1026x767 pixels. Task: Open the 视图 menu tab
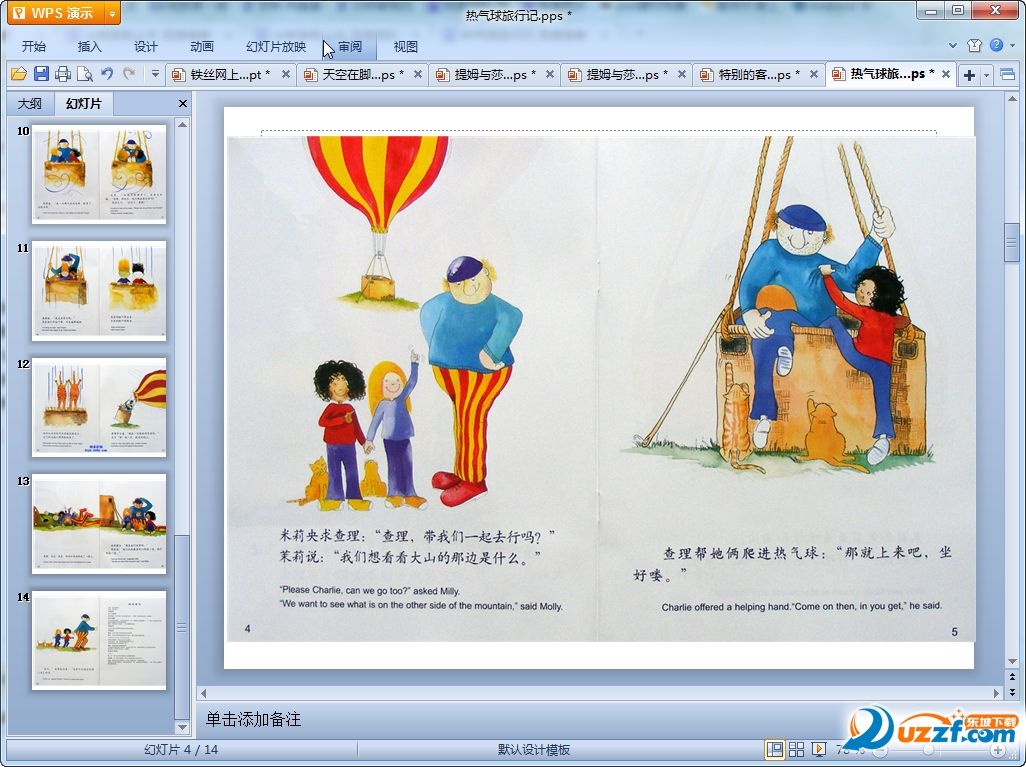406,46
